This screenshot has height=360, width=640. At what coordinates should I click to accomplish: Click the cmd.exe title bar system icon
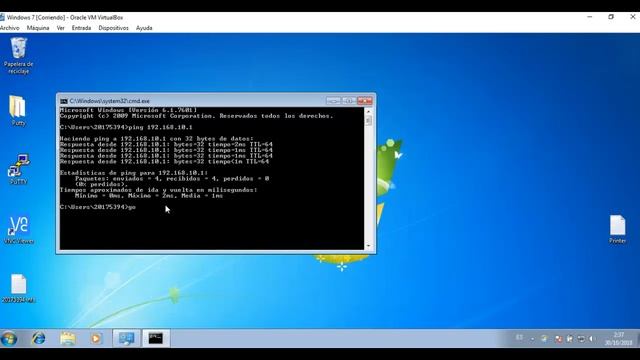tap(64, 101)
